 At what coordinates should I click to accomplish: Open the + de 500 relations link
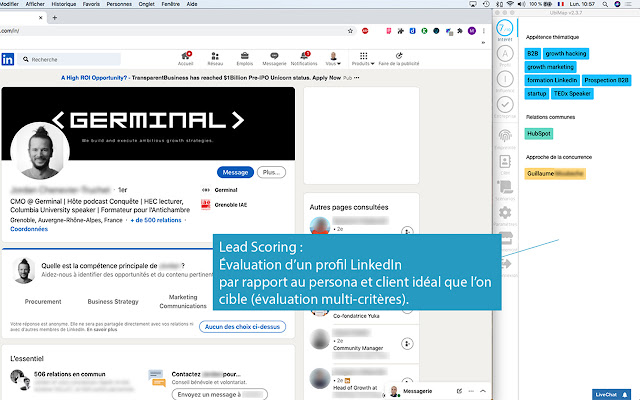click(156, 220)
